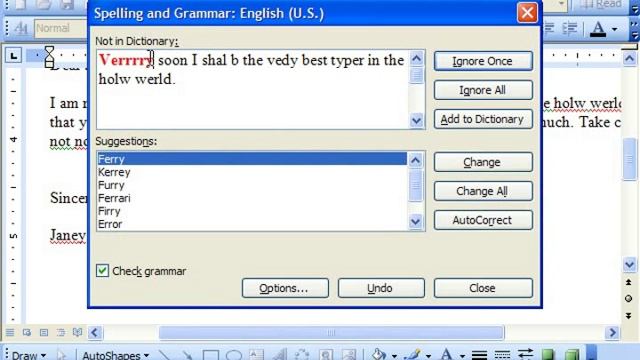Open 3-D Style options
This screenshot has height=360, width=640.
pyautogui.click(x=572, y=354)
